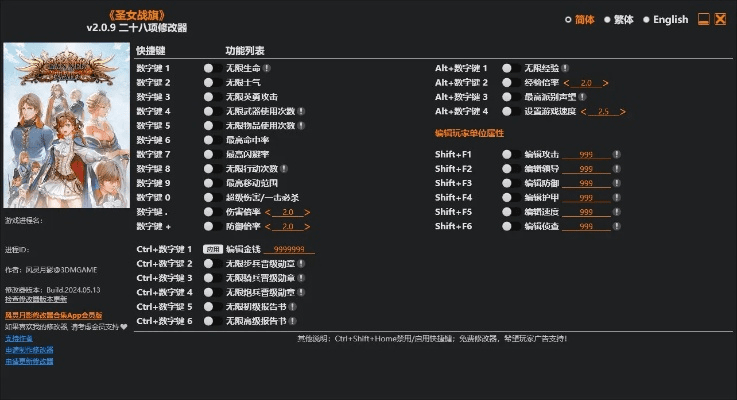Switch language to English
The height and width of the screenshot is (400, 737).
665,19
